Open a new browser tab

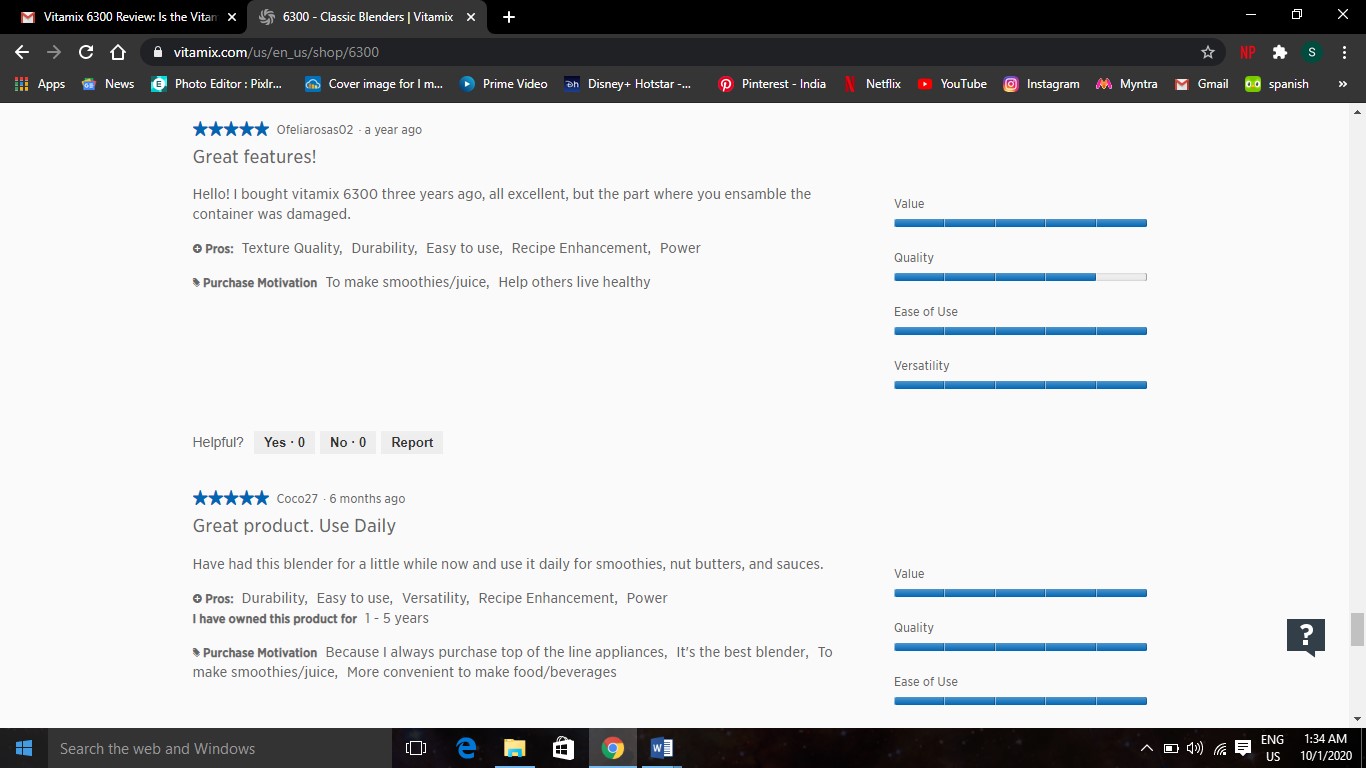[x=509, y=17]
